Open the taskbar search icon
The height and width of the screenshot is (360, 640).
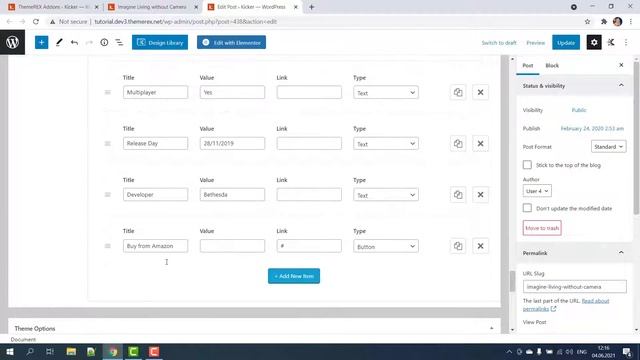coord(30,351)
